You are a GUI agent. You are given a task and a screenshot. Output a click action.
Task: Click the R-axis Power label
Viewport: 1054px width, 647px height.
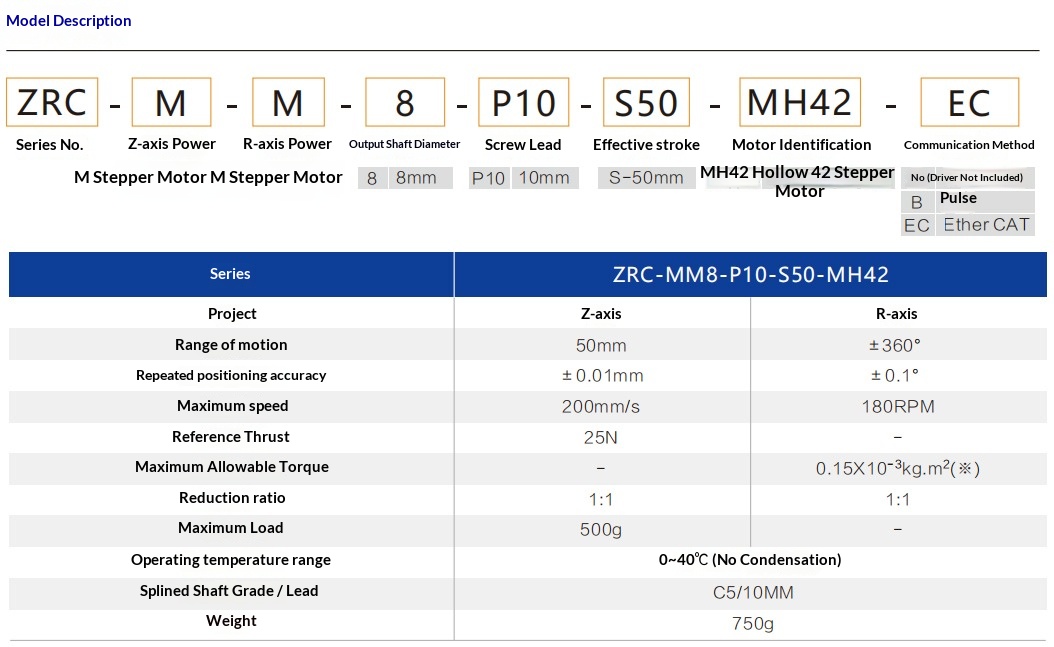point(287,144)
